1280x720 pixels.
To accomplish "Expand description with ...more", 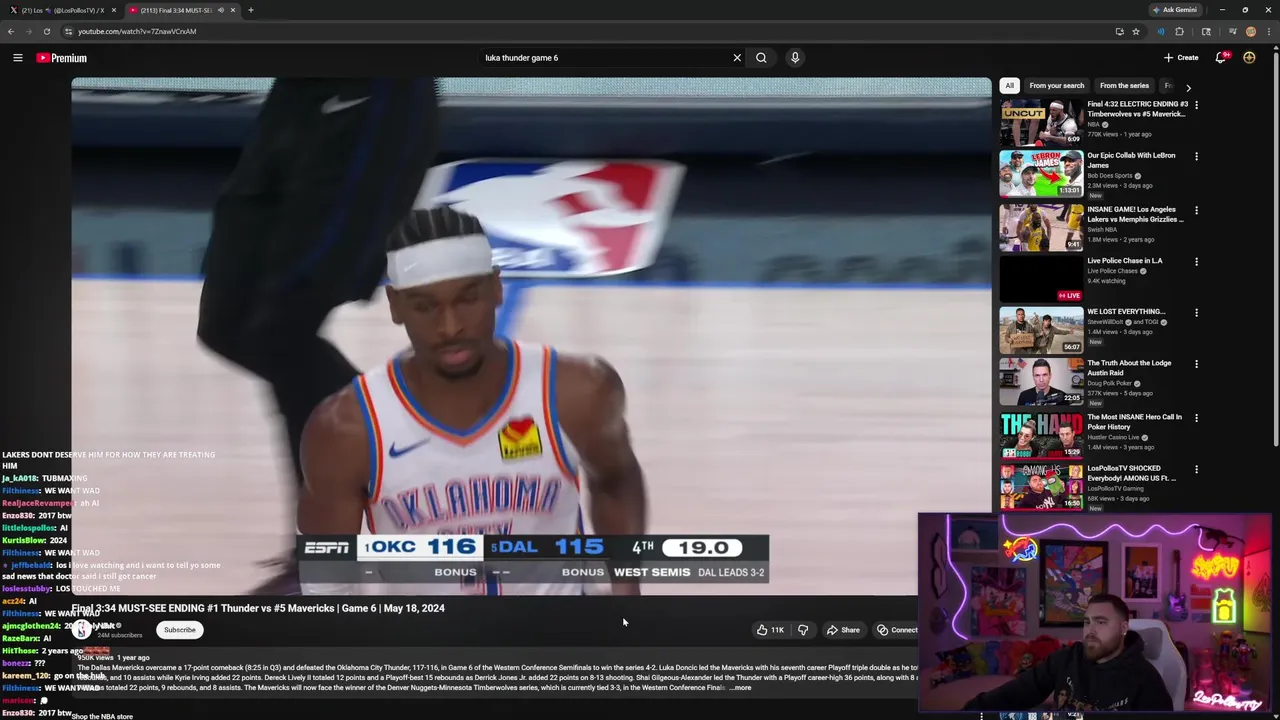I will pyautogui.click(x=741, y=688).
